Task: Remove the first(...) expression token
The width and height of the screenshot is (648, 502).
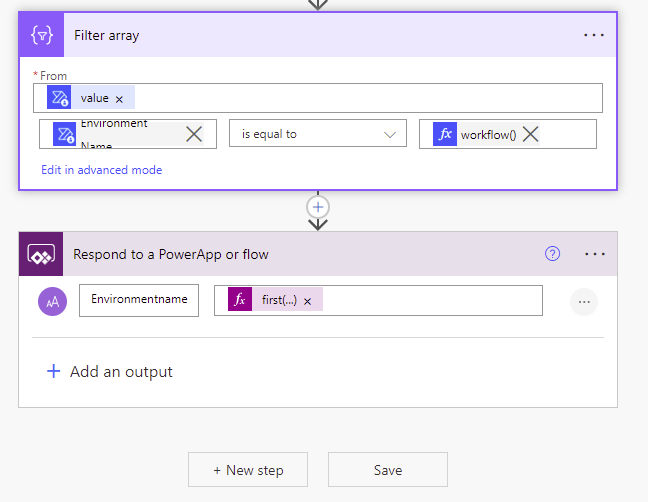Action: point(307,301)
